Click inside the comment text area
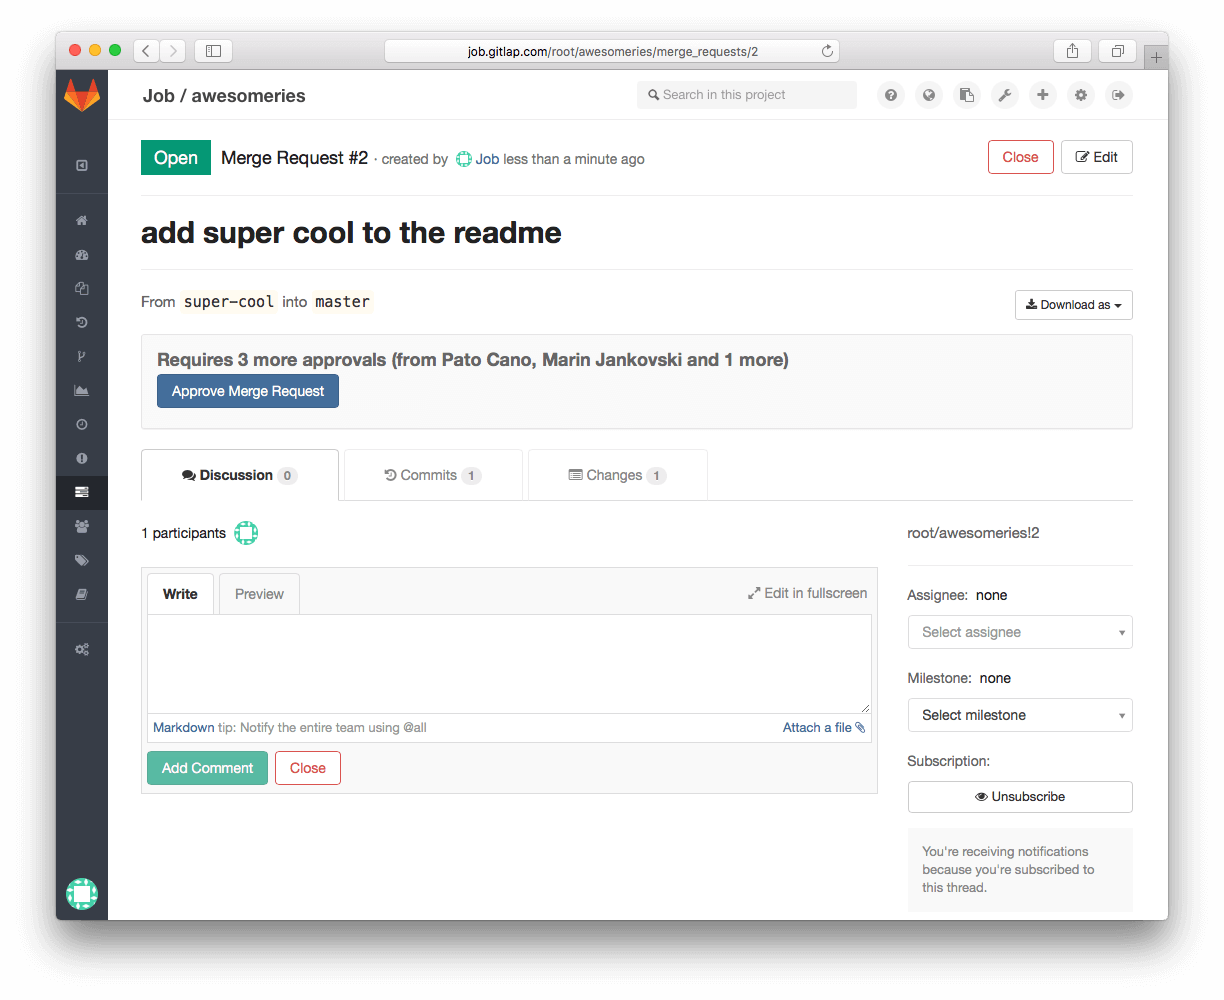Viewport: 1224px width, 1000px height. click(x=508, y=663)
